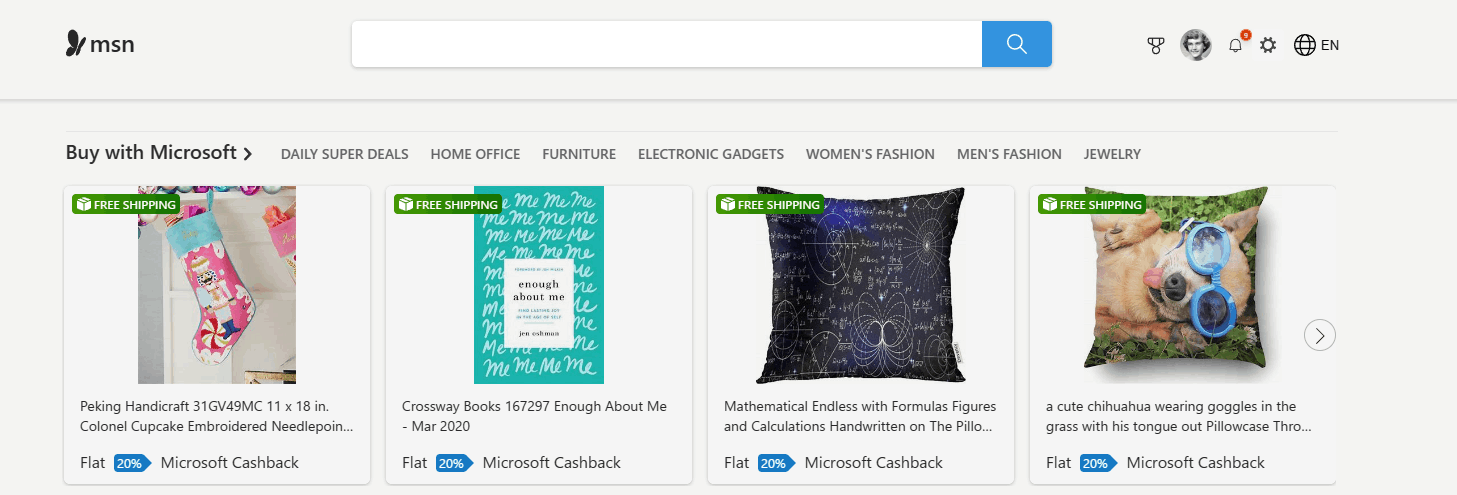
Task: Open the EN language selector
Action: point(1330,45)
